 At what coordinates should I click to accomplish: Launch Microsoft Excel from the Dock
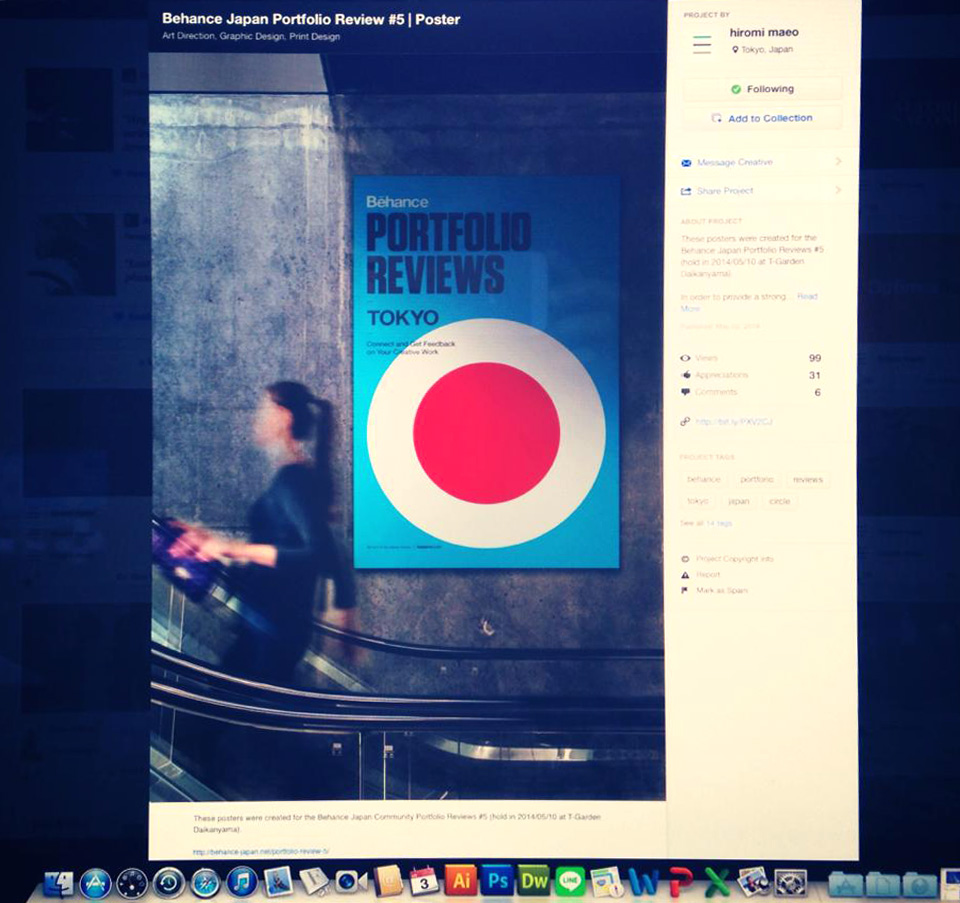[717, 882]
